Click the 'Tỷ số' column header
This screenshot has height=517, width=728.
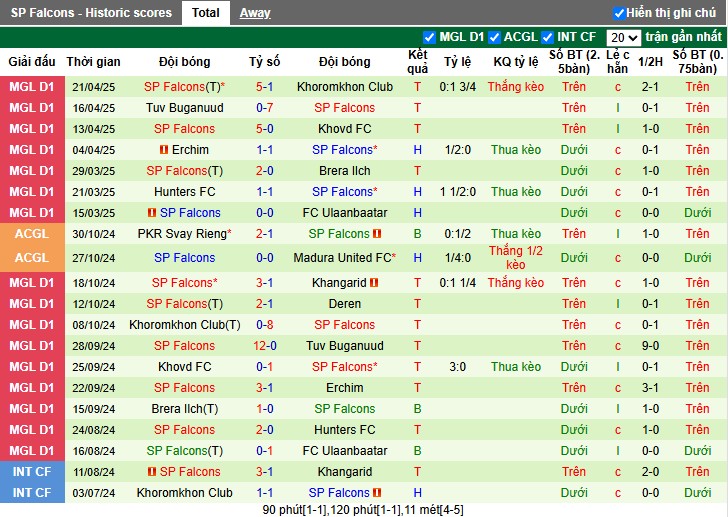(x=265, y=62)
